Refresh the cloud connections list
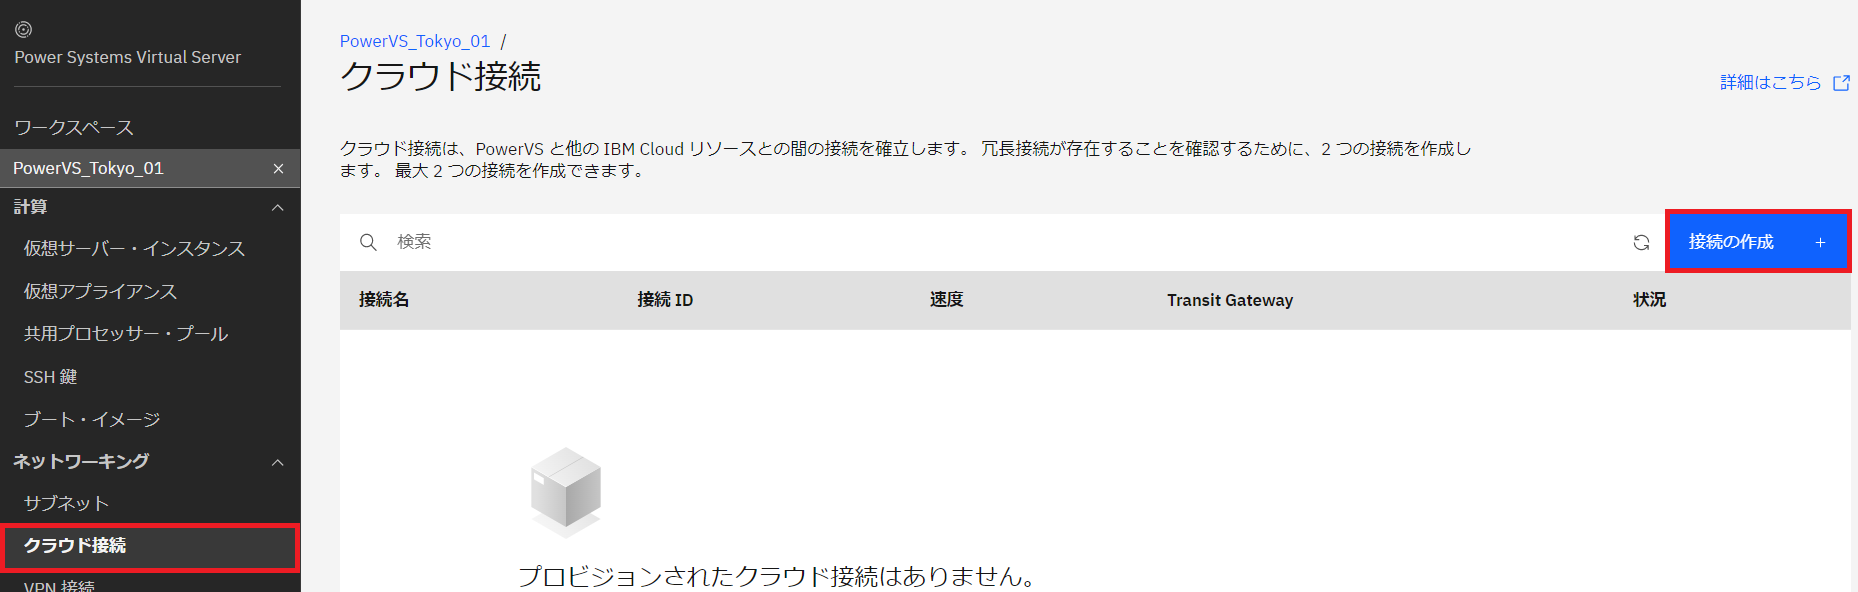Image resolution: width=1858 pixels, height=592 pixels. 1641,242
